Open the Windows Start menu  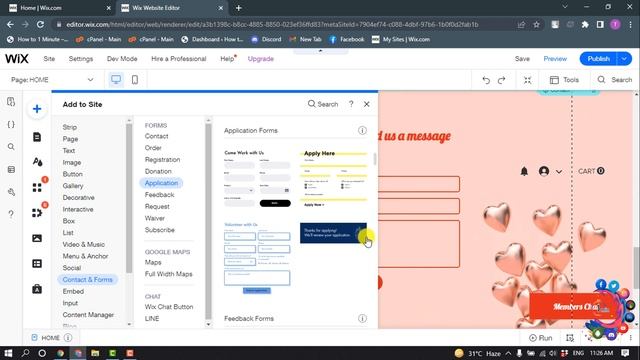point(8,353)
